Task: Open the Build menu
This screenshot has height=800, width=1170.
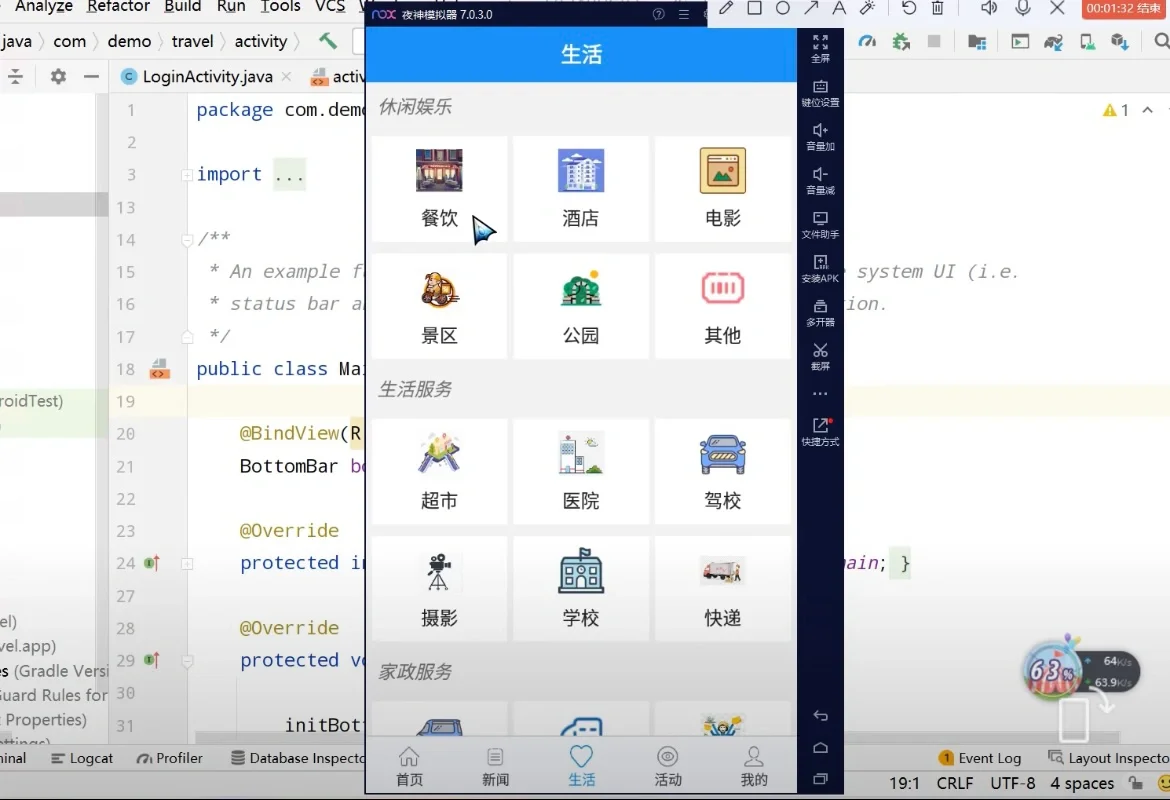Action: coord(182,7)
